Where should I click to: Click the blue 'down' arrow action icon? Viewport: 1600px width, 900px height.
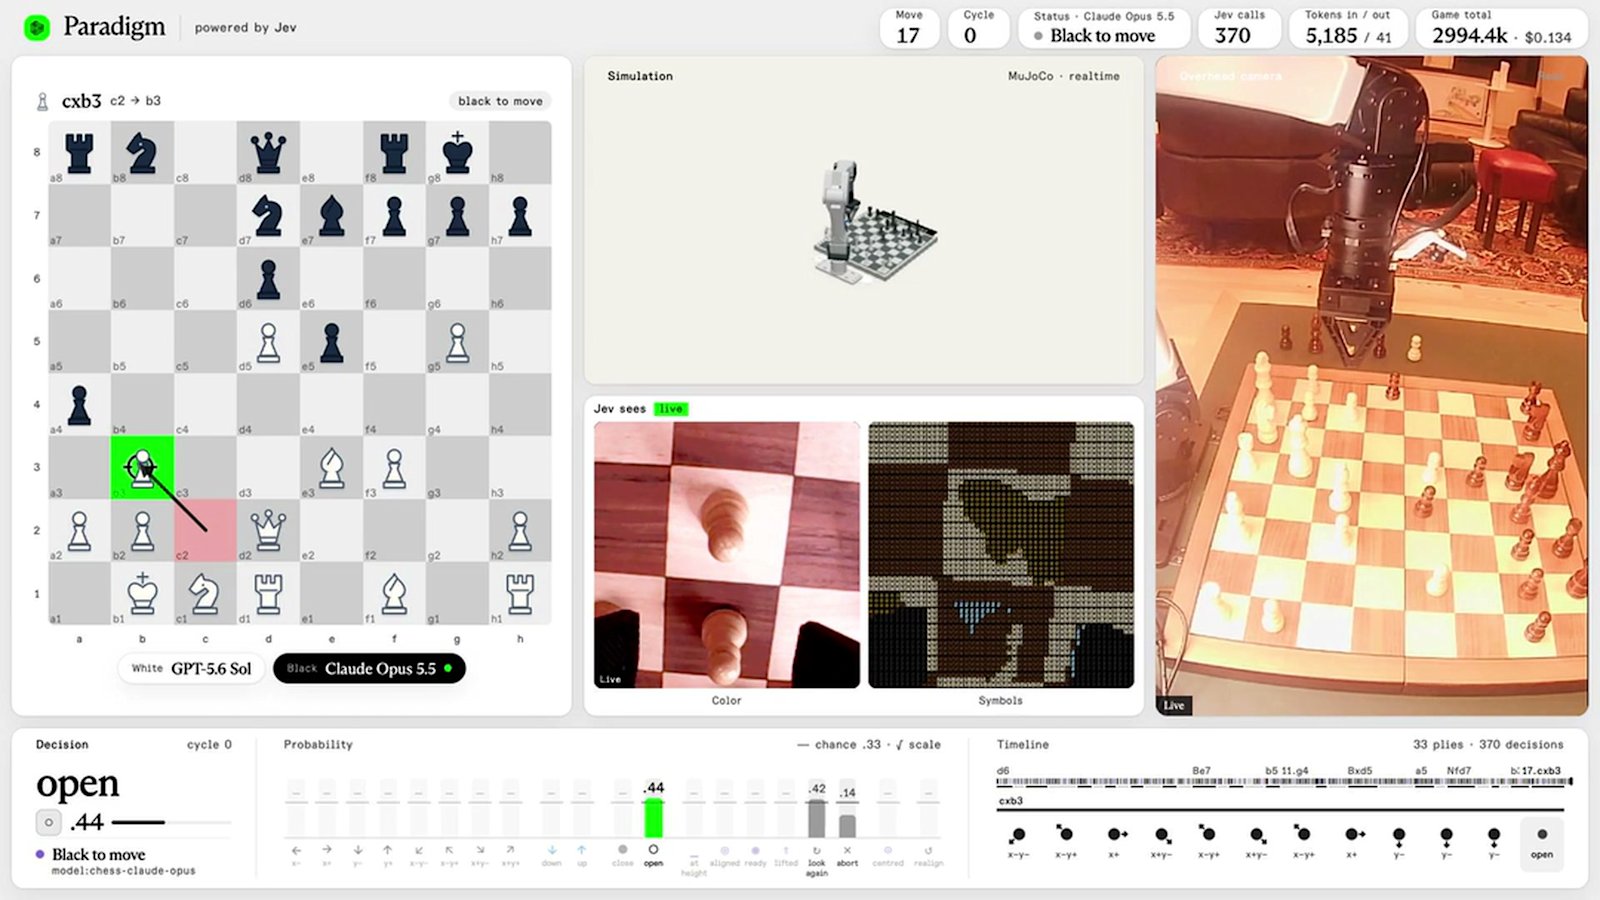pos(551,850)
